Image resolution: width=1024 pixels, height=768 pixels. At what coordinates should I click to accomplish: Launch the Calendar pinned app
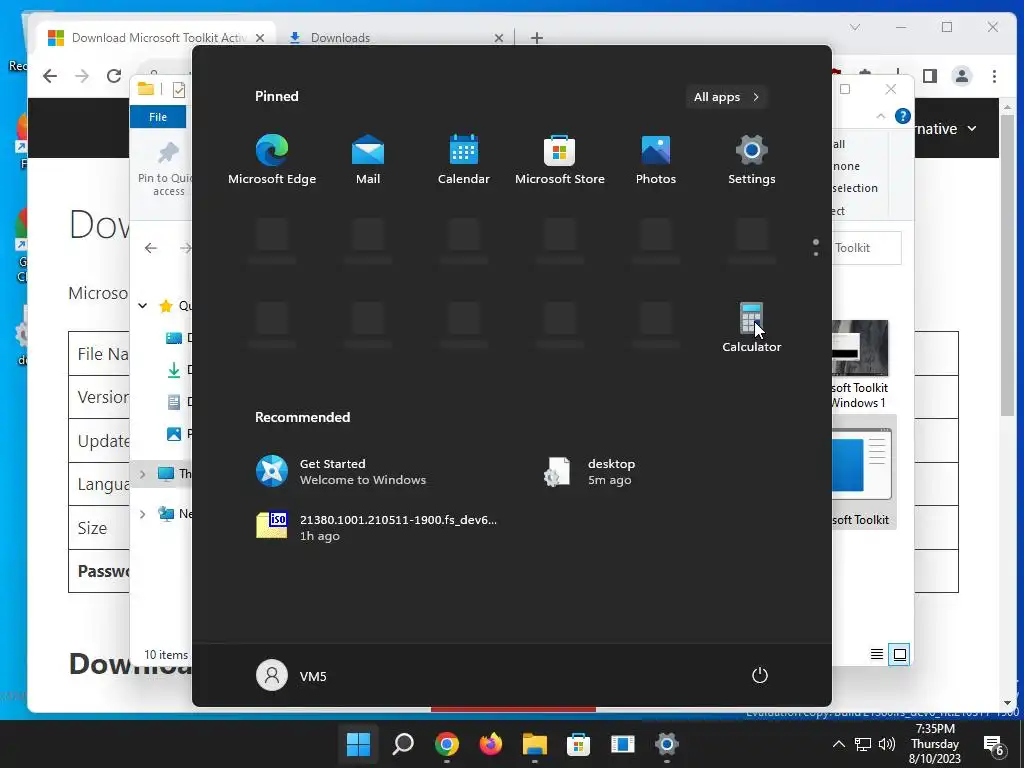464,159
